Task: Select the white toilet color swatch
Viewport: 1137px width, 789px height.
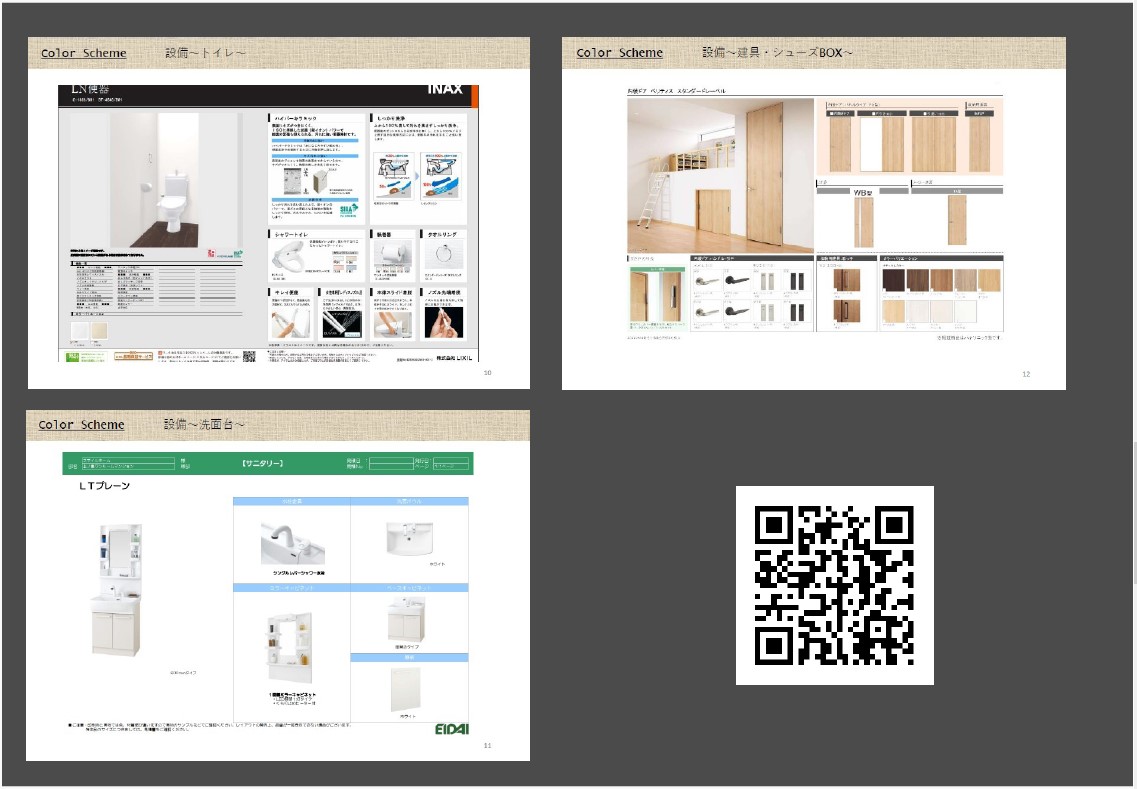Action: coord(80,330)
